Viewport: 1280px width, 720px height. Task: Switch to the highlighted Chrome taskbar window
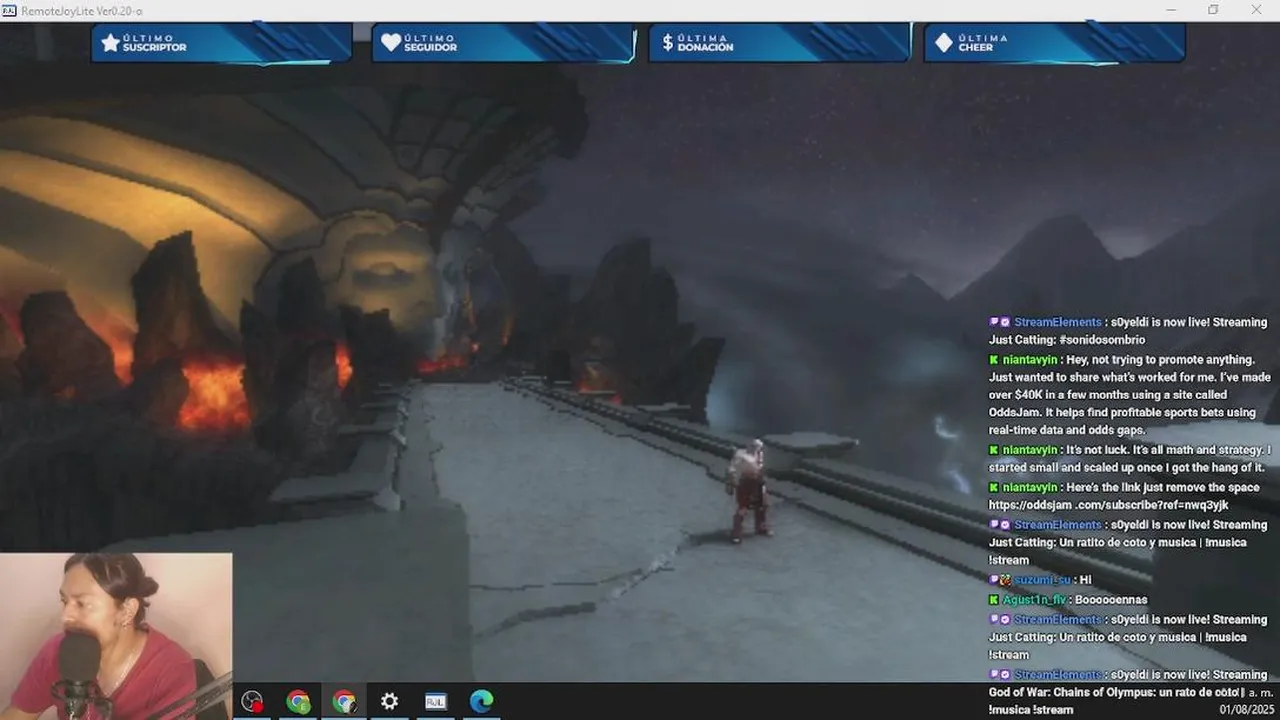[x=344, y=701]
